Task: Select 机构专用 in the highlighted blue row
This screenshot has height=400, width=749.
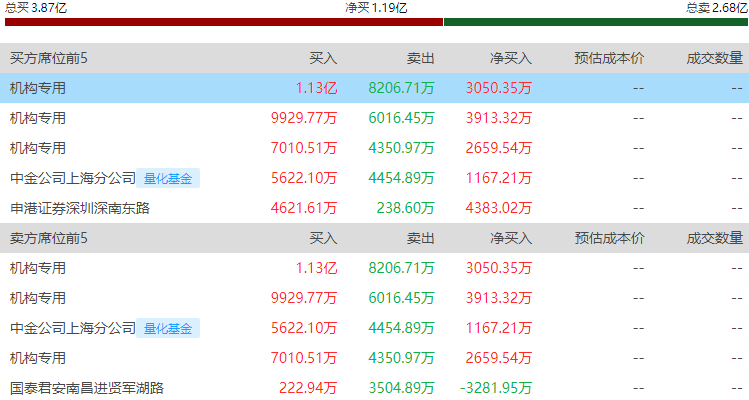Action: [x=38, y=88]
